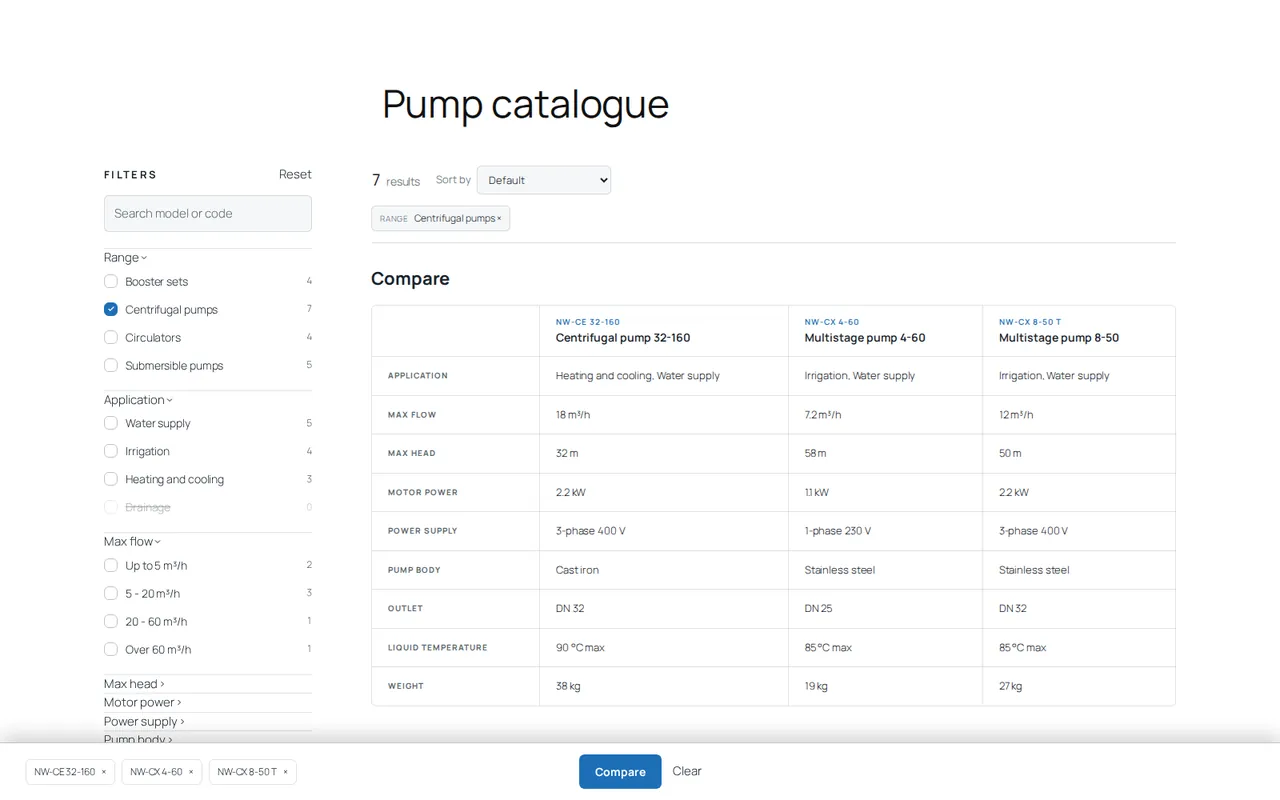The height and width of the screenshot is (800, 1280).
Task: Open the Sort by Default dropdown
Action: click(544, 180)
